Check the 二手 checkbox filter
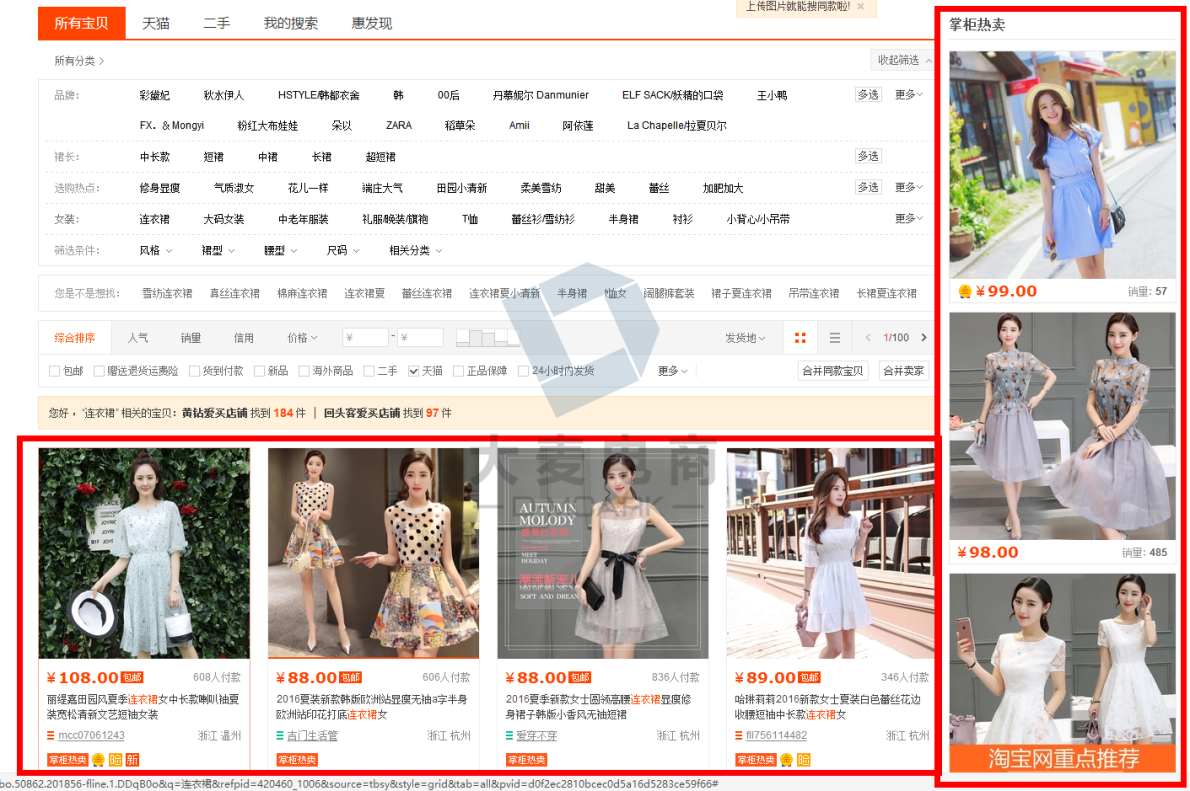The height and width of the screenshot is (791, 1190). (x=369, y=371)
